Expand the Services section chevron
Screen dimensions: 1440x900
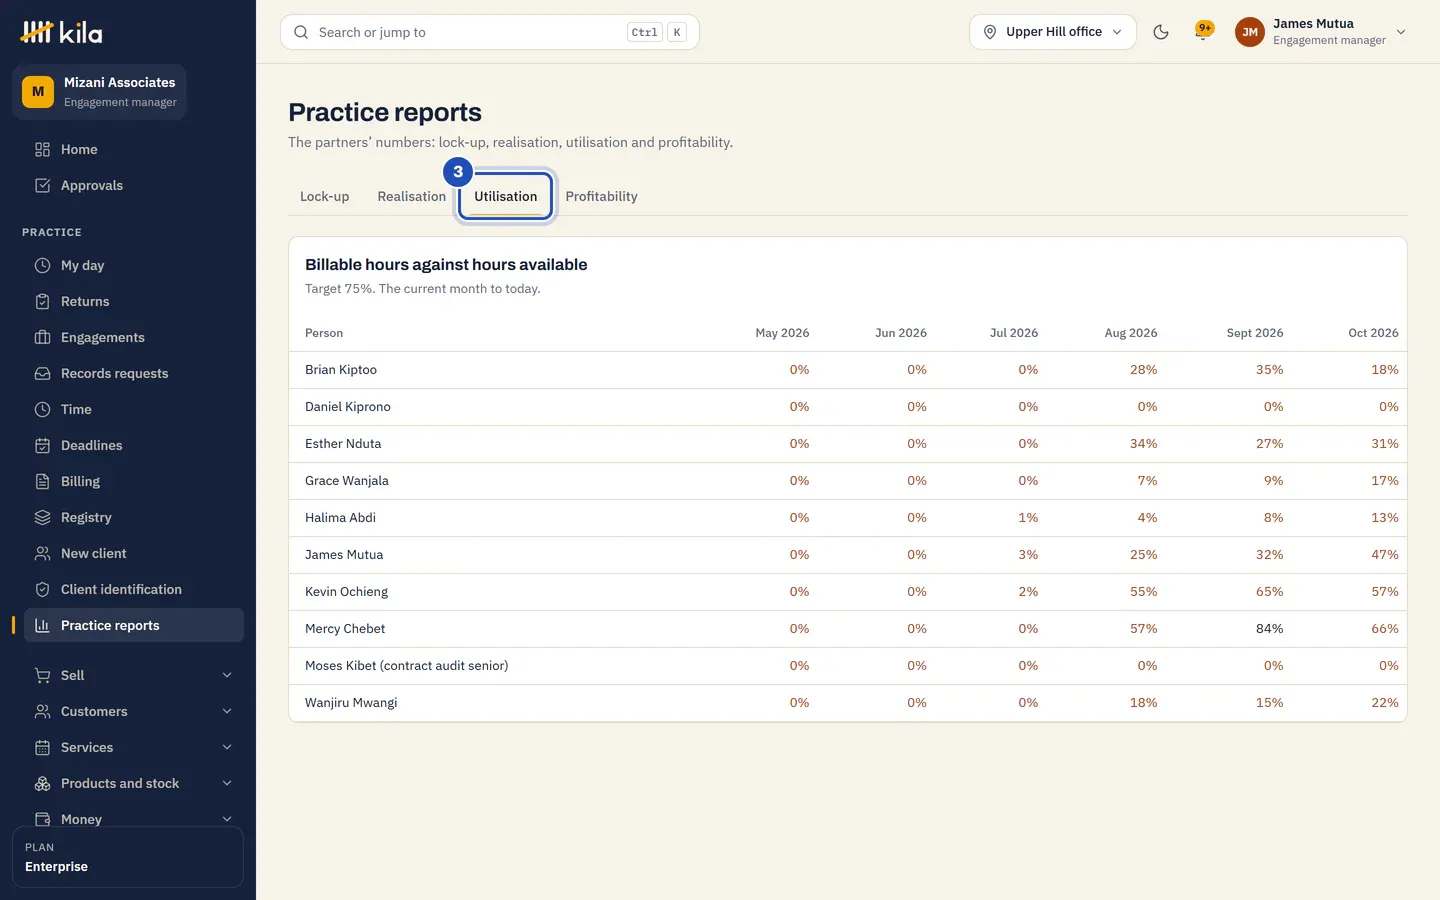(x=227, y=747)
